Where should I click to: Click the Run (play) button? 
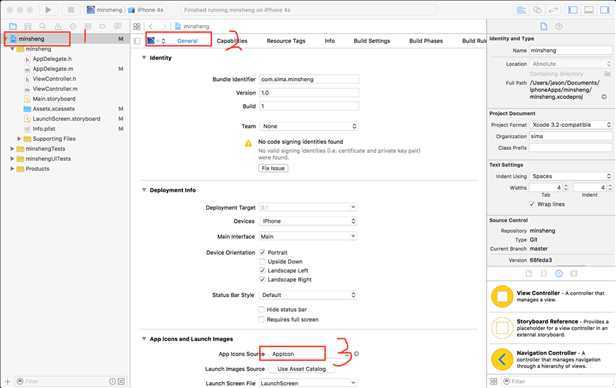pos(48,10)
